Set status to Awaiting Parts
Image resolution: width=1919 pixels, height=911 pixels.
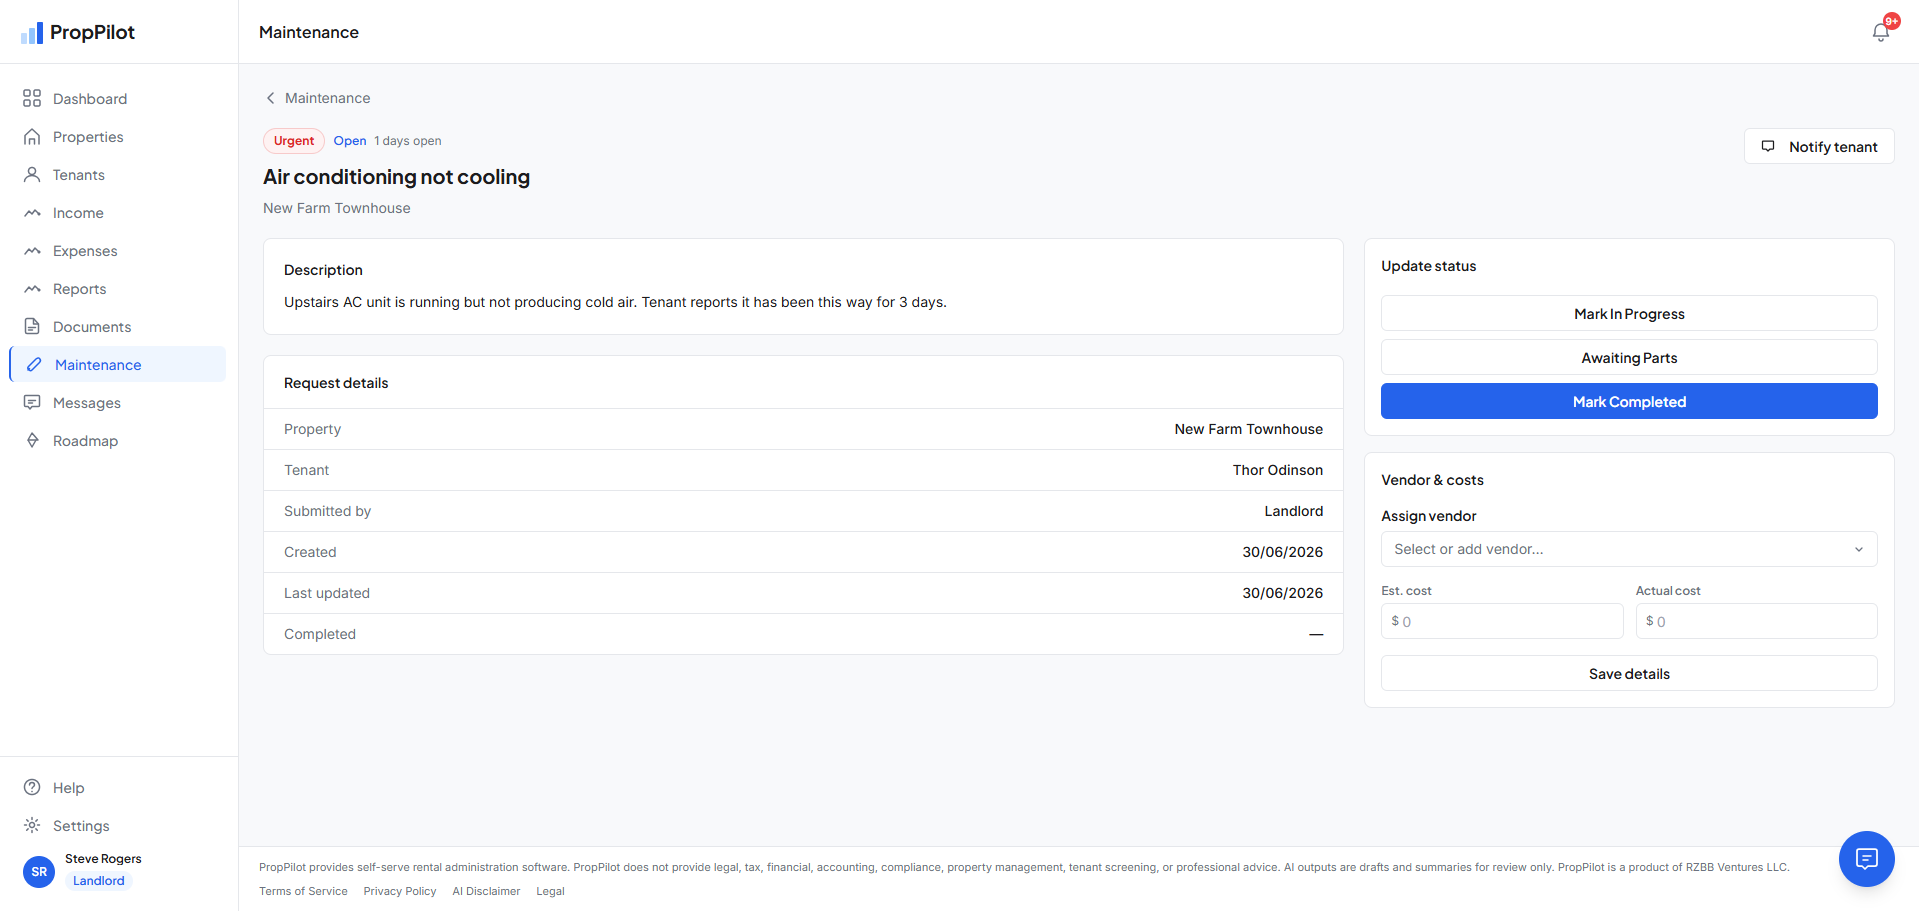[x=1629, y=357]
